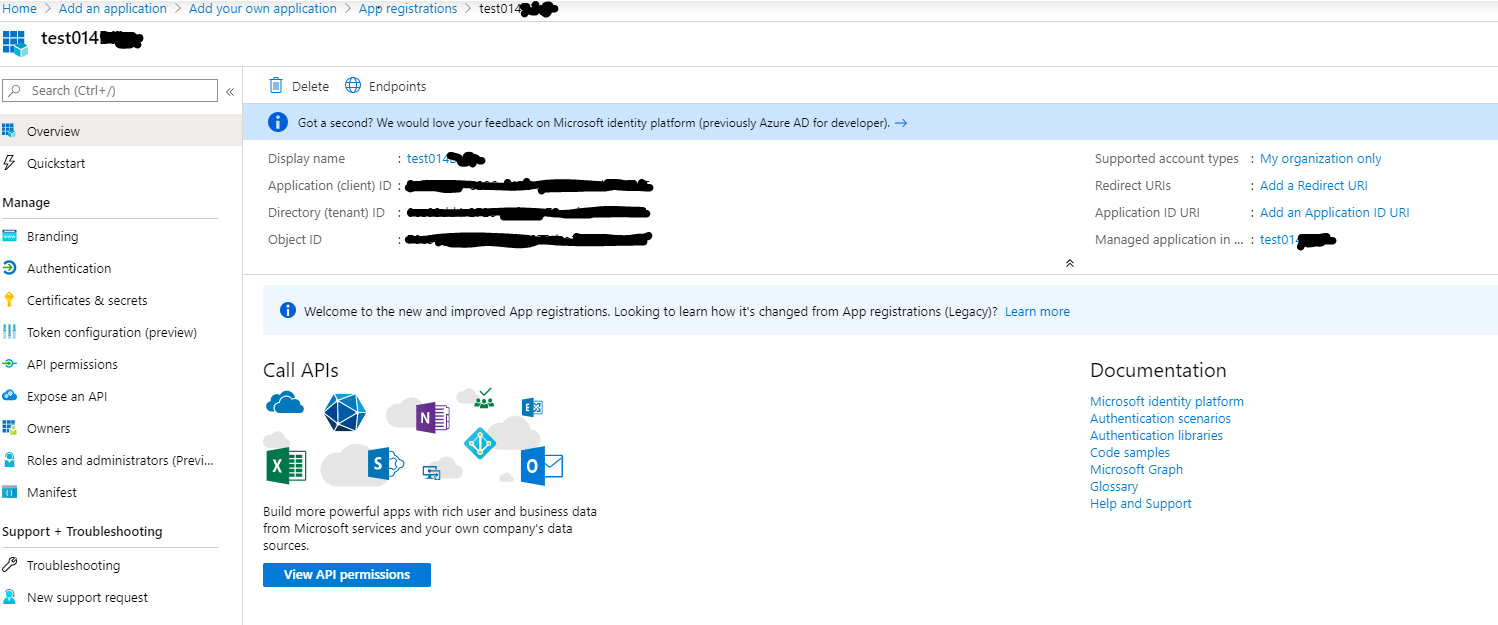Click the feedback banner arrow link
1498x625 pixels.
pyautogui.click(x=901, y=123)
